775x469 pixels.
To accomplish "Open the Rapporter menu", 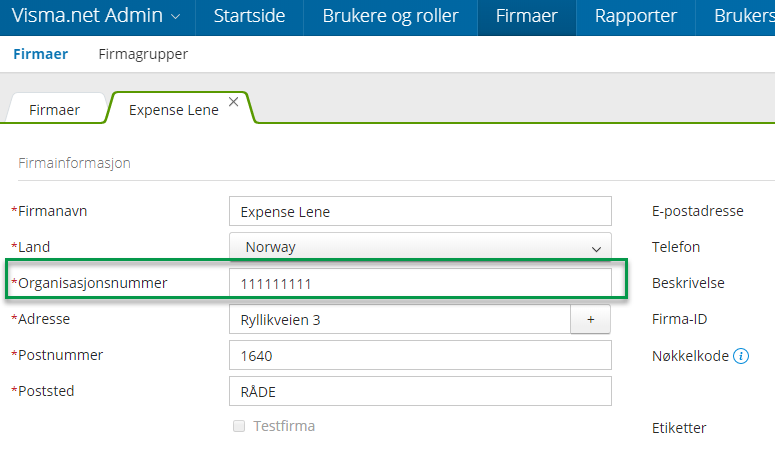I will [x=635, y=16].
